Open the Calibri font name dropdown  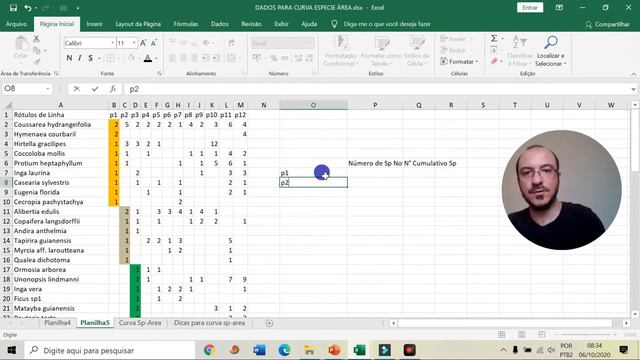113,43
